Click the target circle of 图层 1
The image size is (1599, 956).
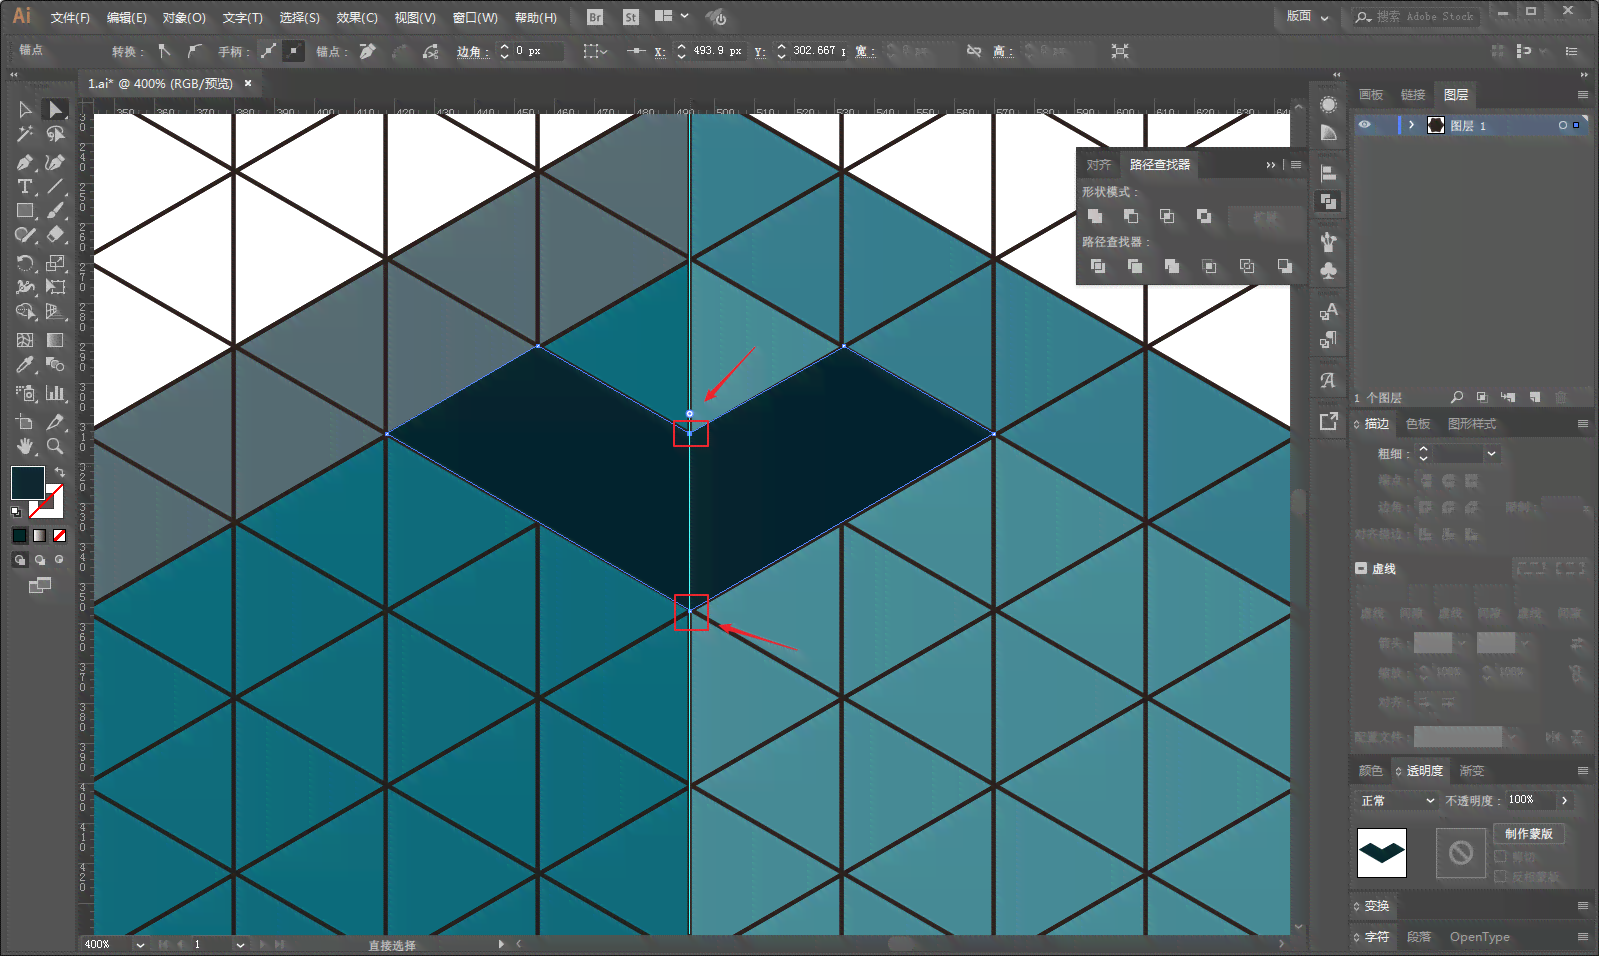point(1563,125)
